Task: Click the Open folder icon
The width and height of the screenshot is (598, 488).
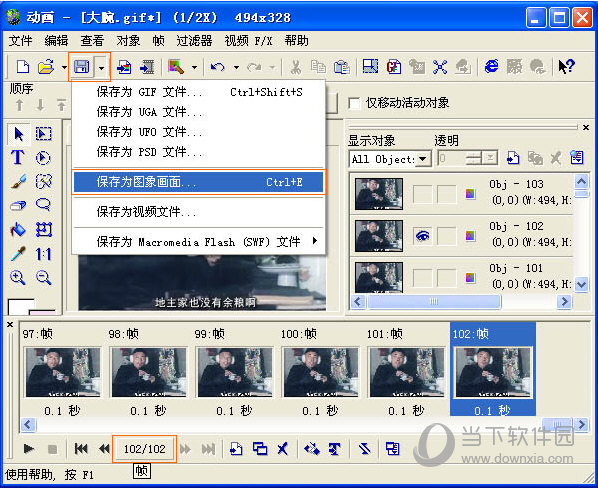Action: [46, 67]
